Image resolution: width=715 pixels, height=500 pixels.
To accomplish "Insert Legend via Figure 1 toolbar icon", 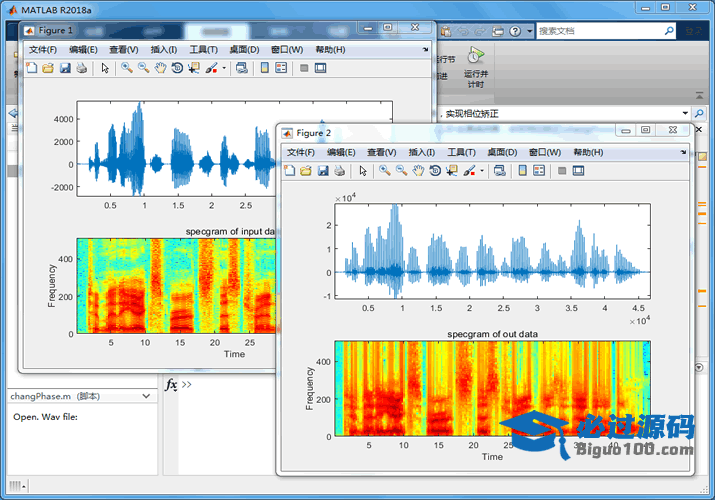I will (x=281, y=68).
